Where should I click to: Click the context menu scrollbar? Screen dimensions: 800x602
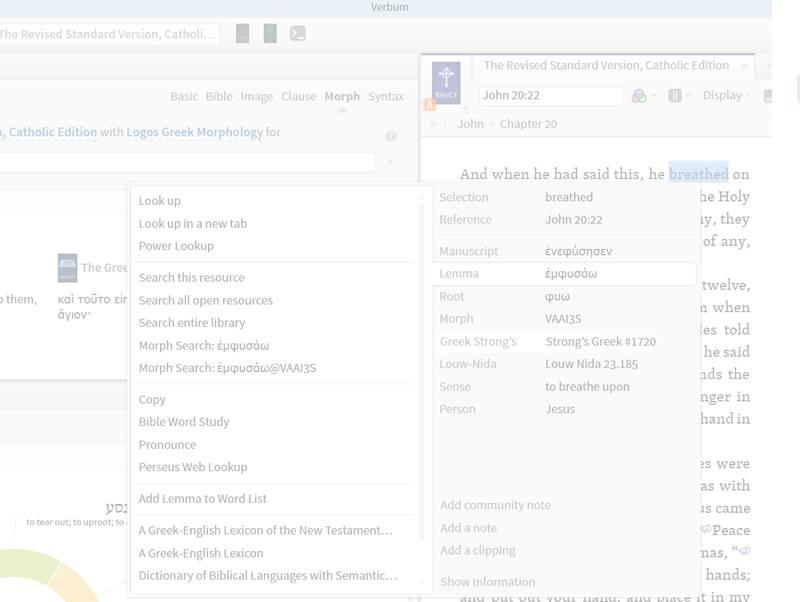tap(421, 371)
